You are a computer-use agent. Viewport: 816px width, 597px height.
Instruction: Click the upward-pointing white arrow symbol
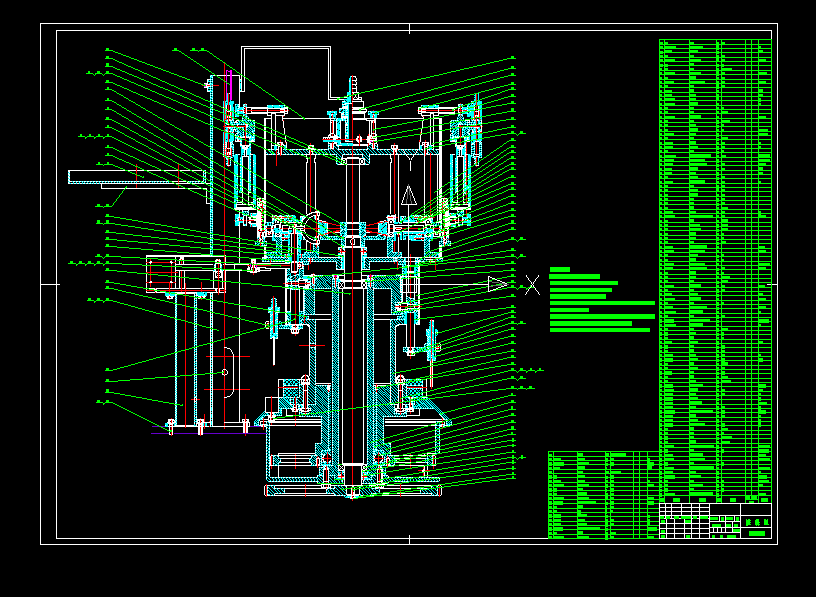point(408,197)
